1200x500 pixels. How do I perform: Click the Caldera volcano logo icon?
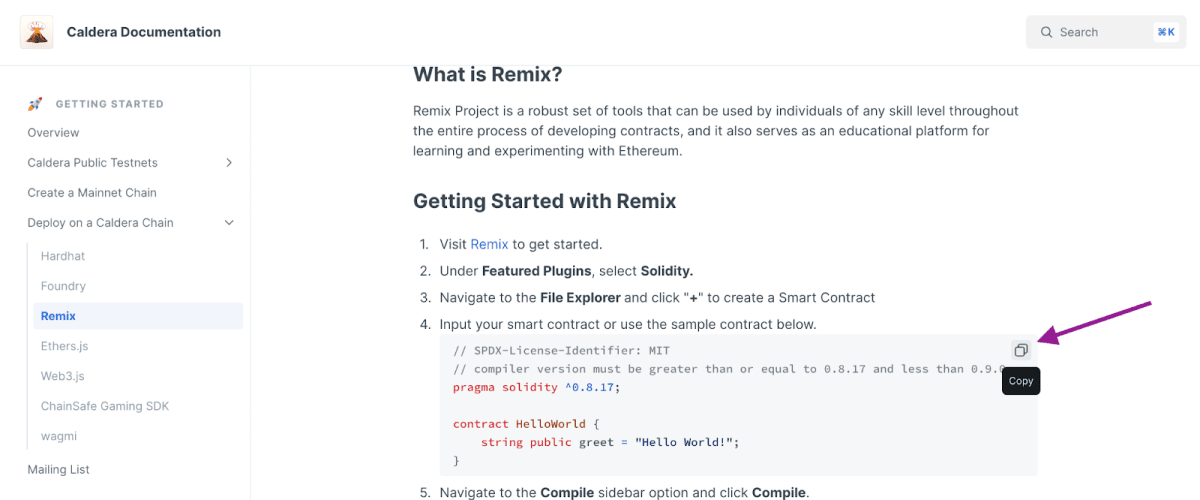coord(37,32)
